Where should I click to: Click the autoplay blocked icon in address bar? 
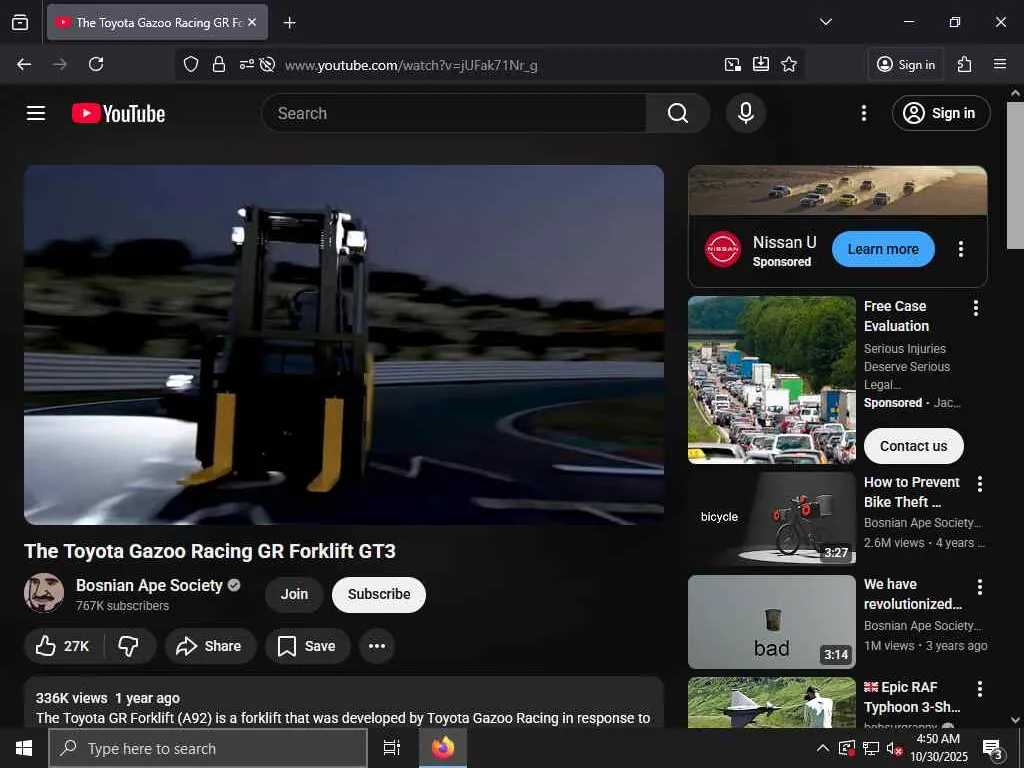tap(267, 64)
